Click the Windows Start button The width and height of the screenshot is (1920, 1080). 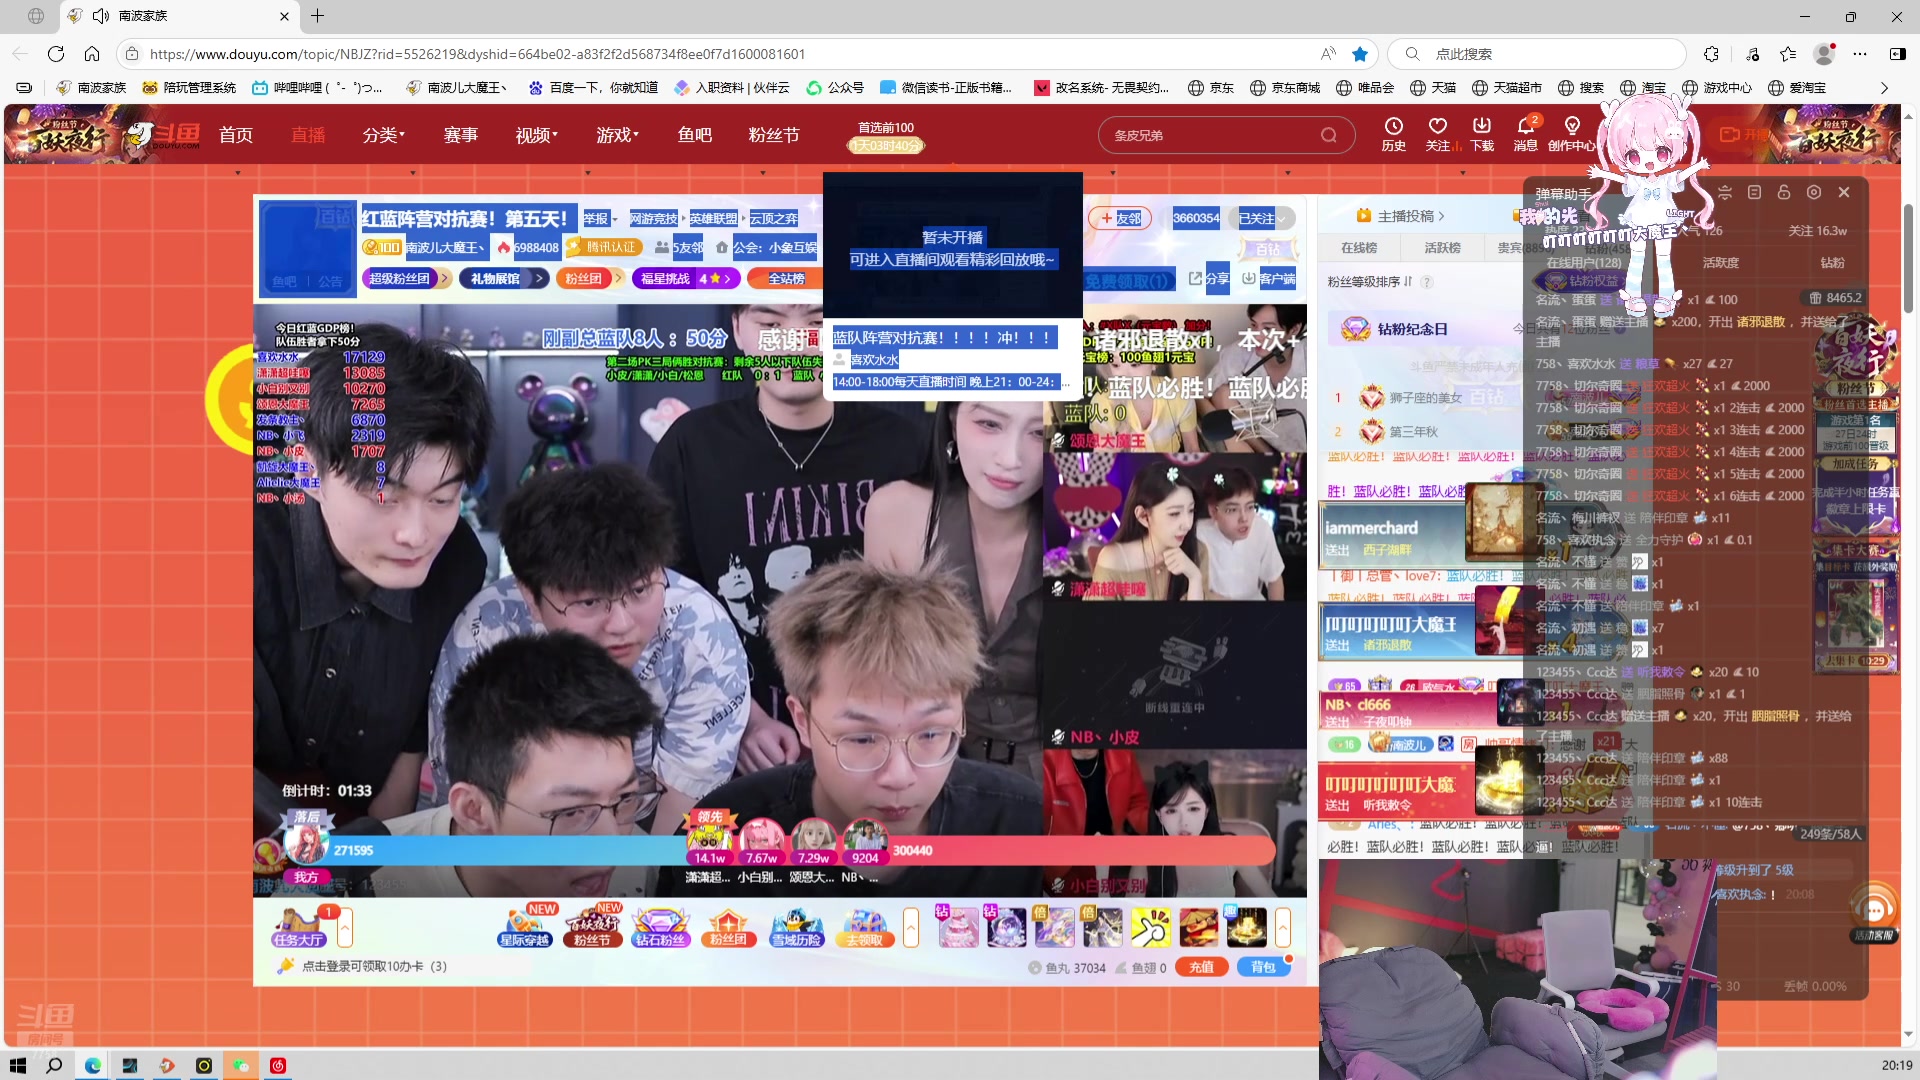[17, 1066]
